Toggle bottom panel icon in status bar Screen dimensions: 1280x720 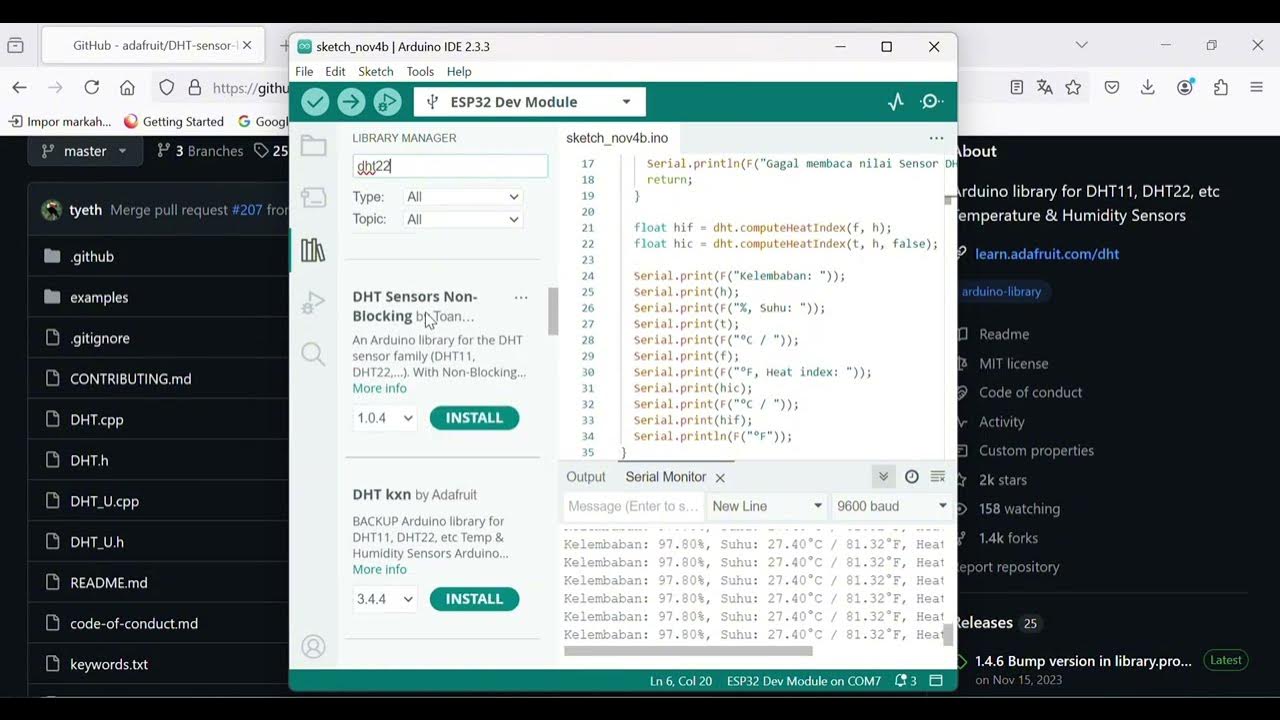(x=936, y=681)
